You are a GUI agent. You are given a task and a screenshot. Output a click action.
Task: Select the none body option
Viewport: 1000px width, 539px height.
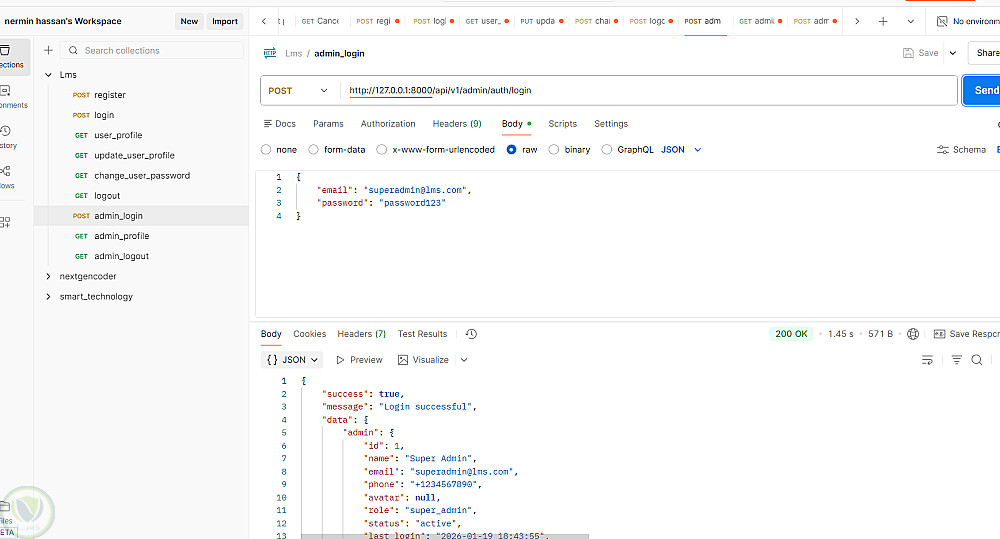click(x=266, y=150)
